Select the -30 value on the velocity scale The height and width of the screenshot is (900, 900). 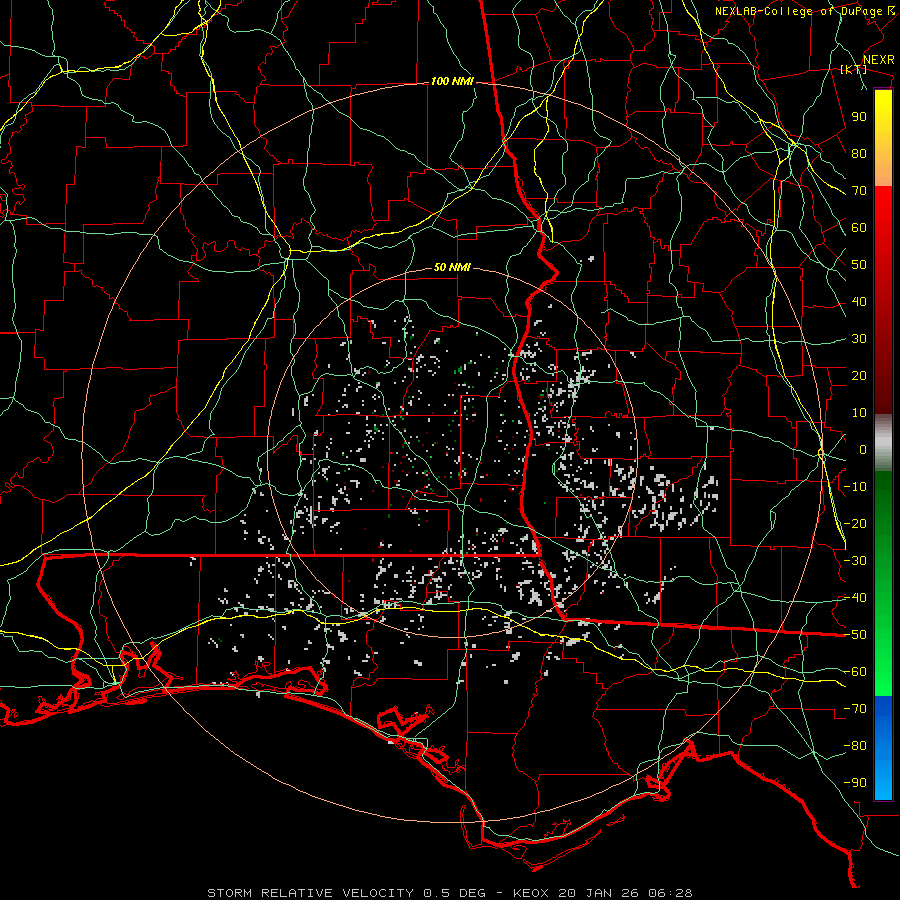(855, 561)
